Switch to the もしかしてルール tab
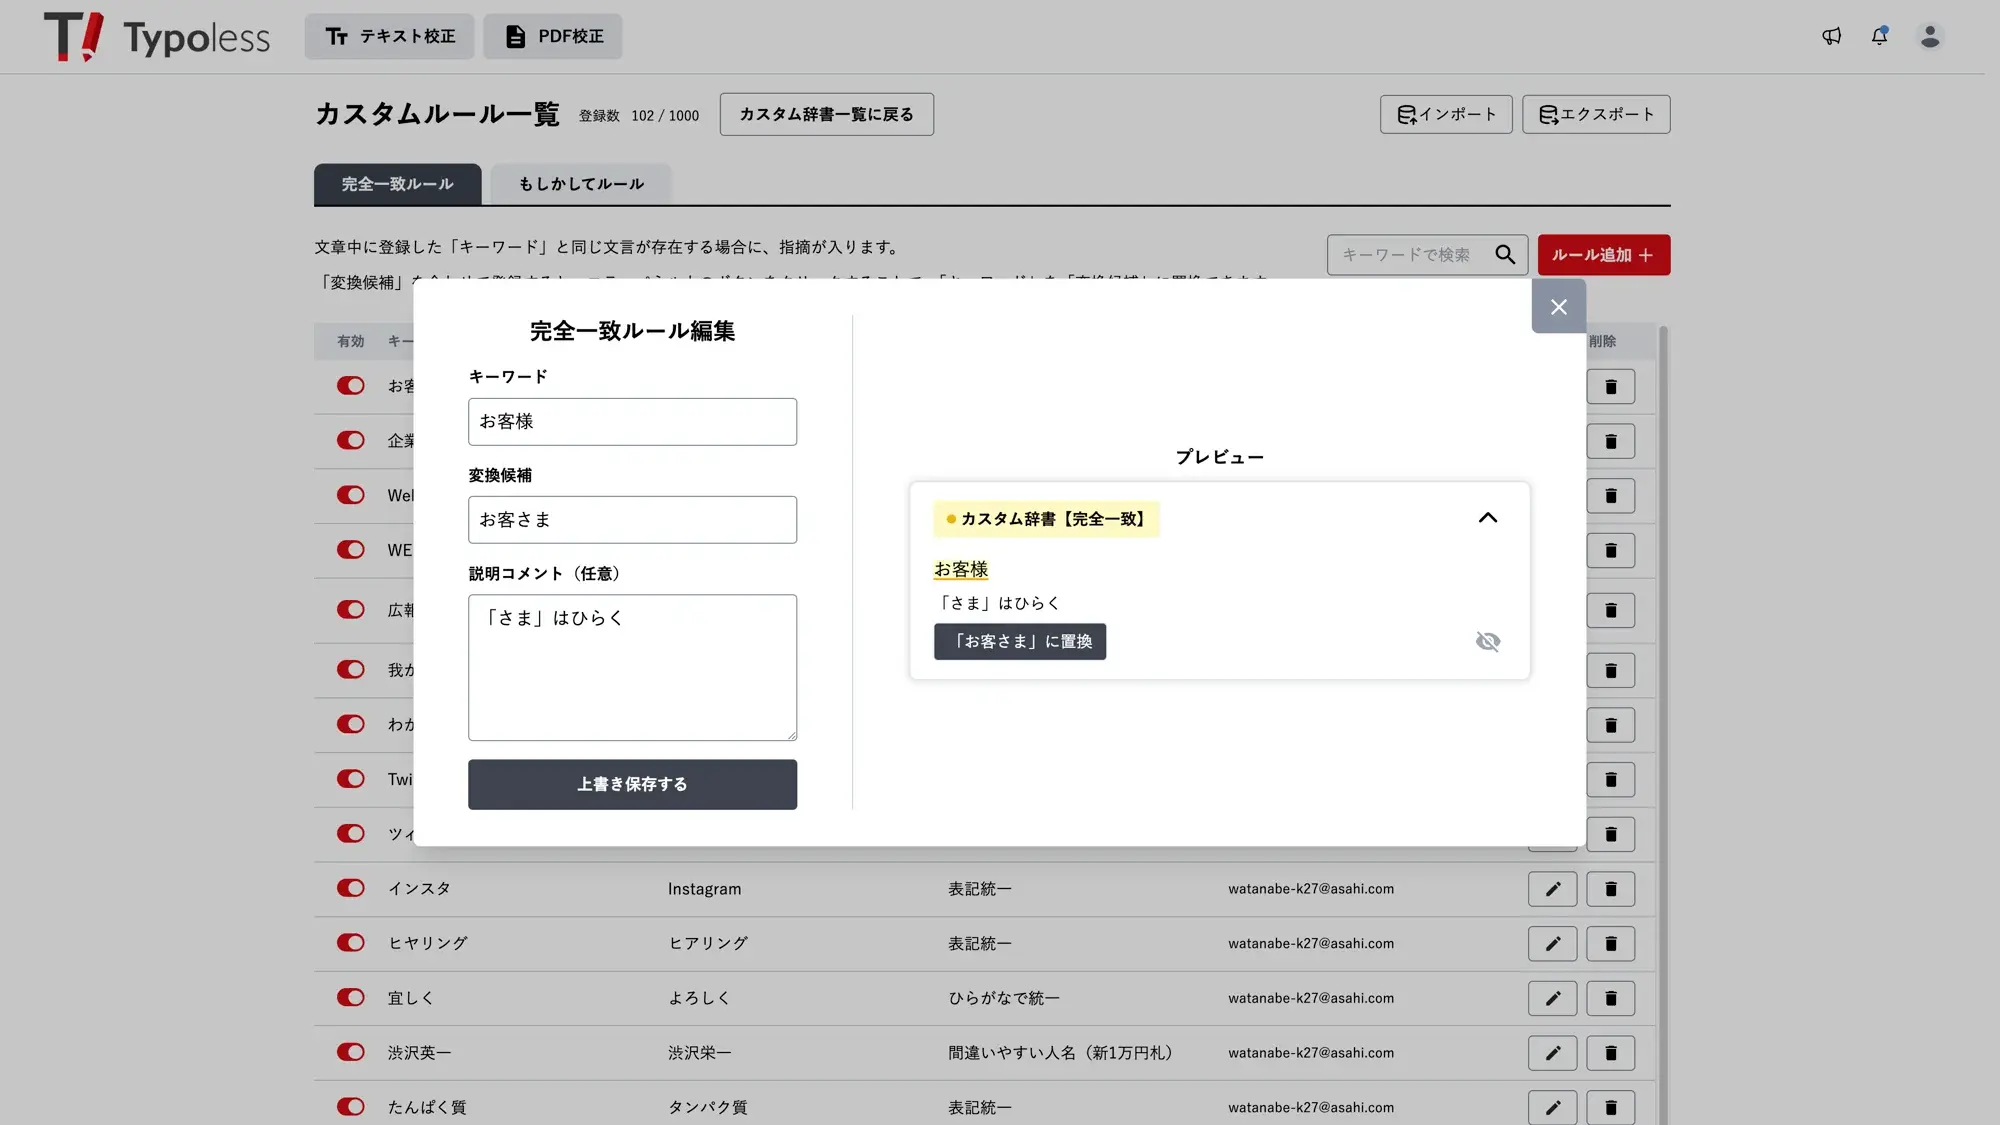This screenshot has height=1125, width=2000. pos(581,184)
